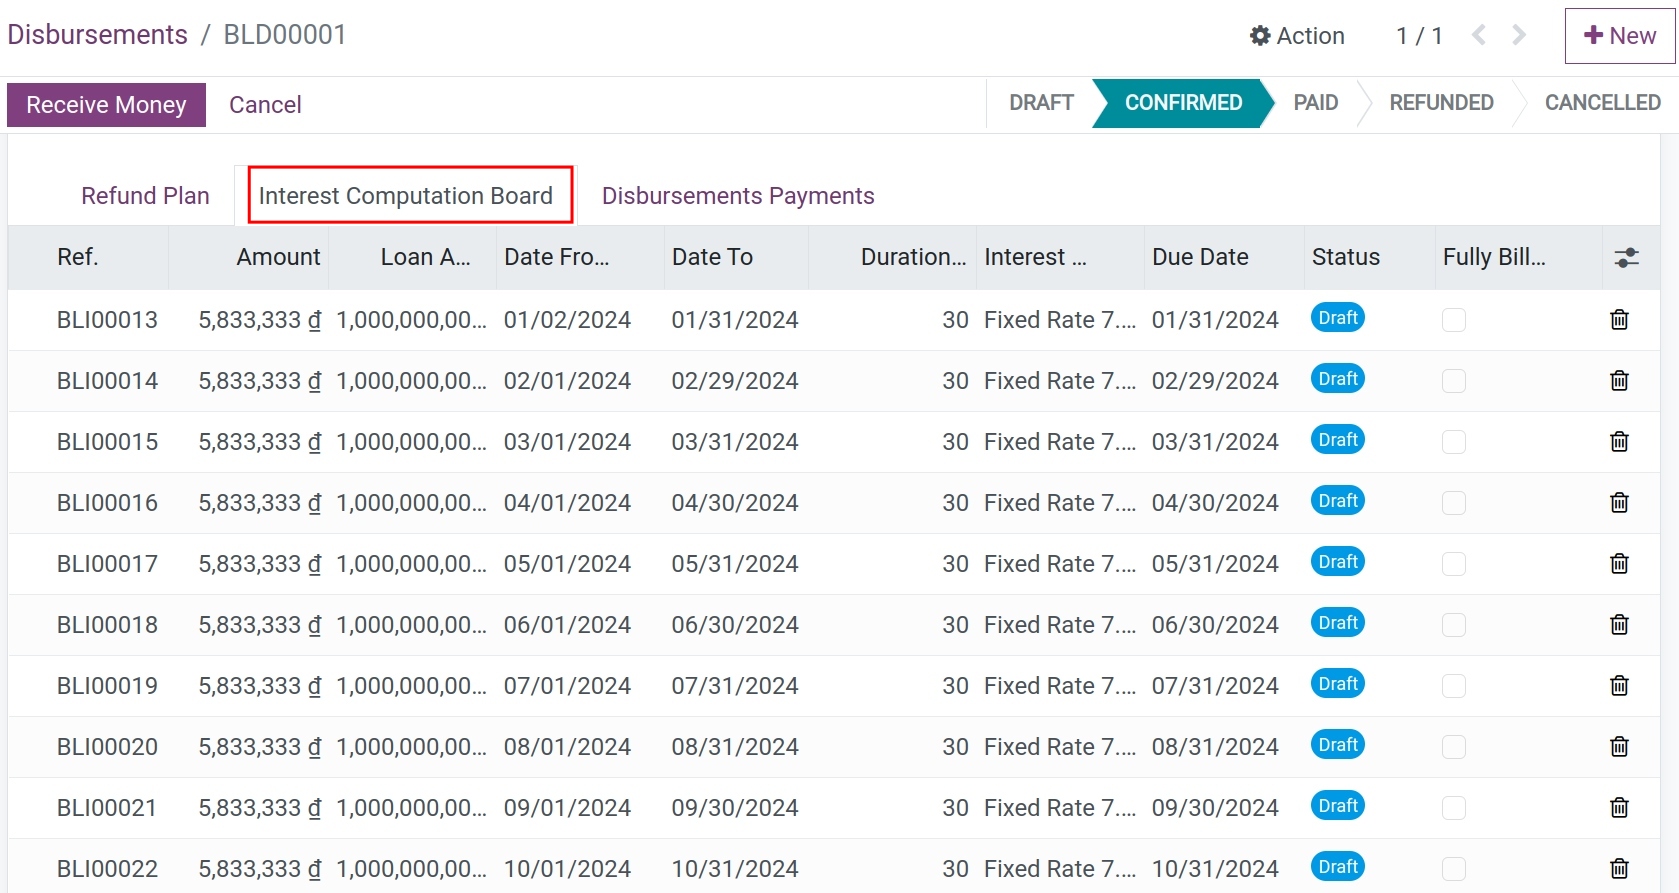Open reference BLI00016
Viewport: 1679px width, 893px height.
point(107,503)
